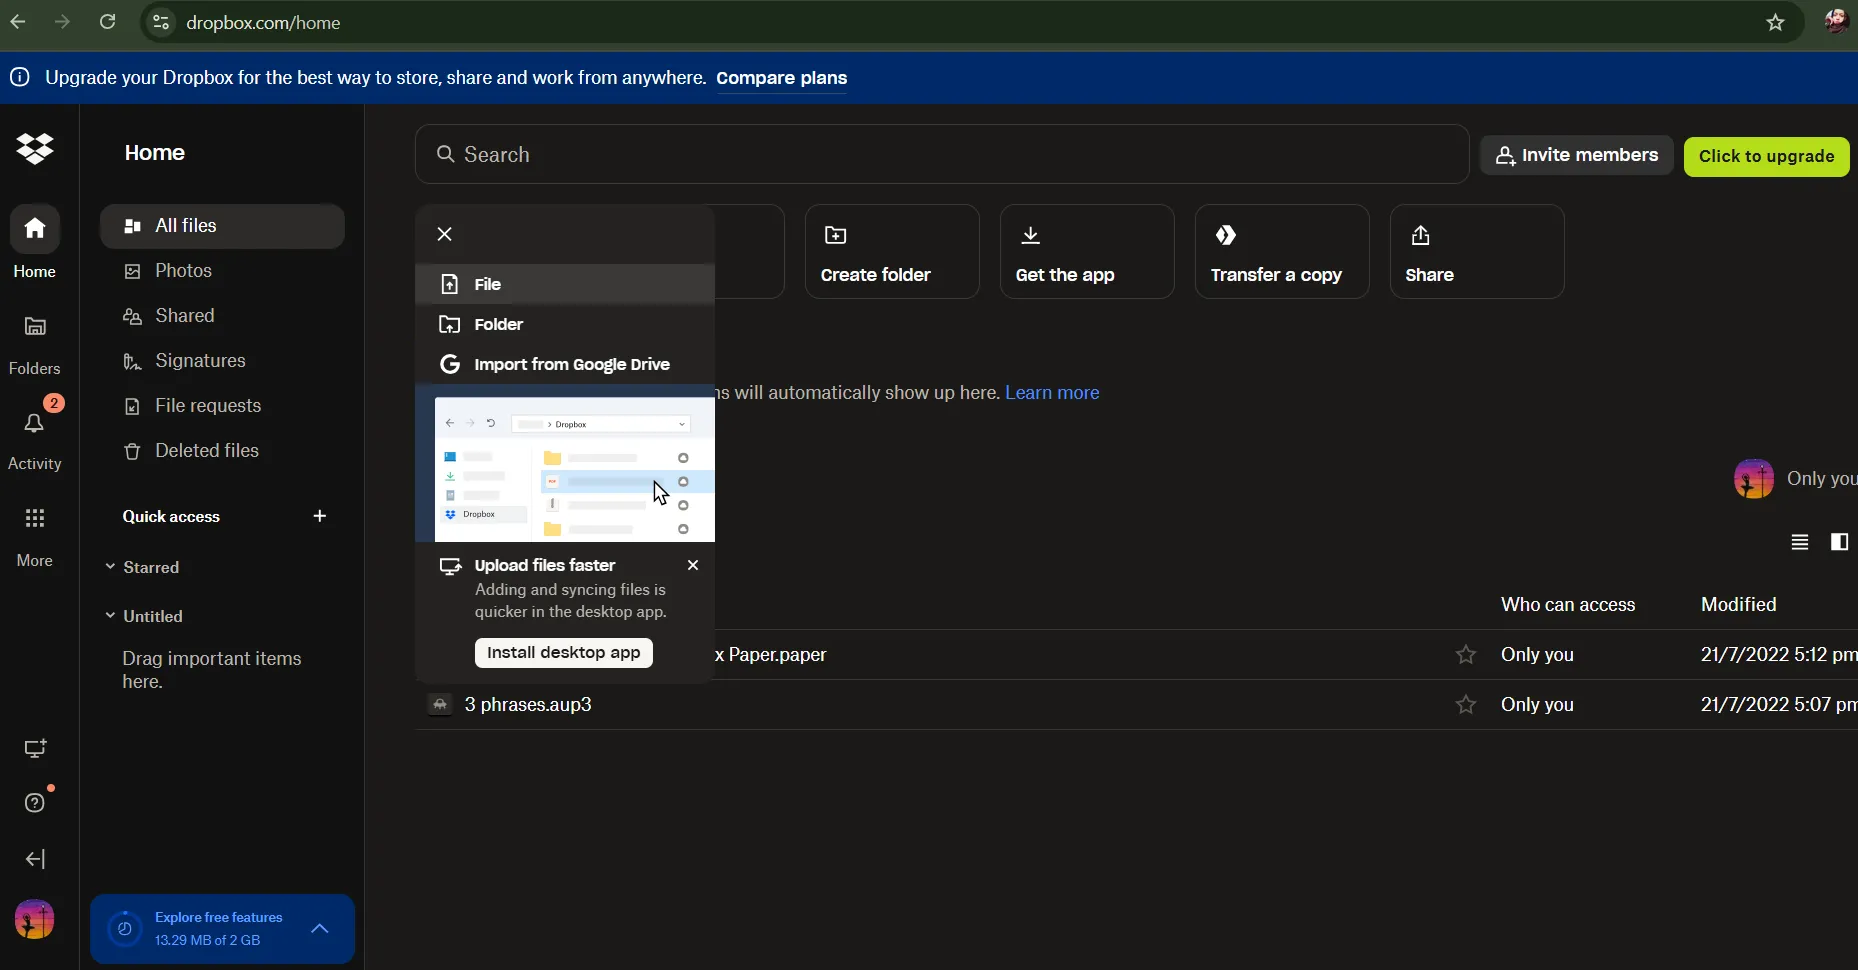Viewport: 1858px width, 970px height.
Task: Open Signatures in sidebar
Action: pyautogui.click(x=222, y=361)
